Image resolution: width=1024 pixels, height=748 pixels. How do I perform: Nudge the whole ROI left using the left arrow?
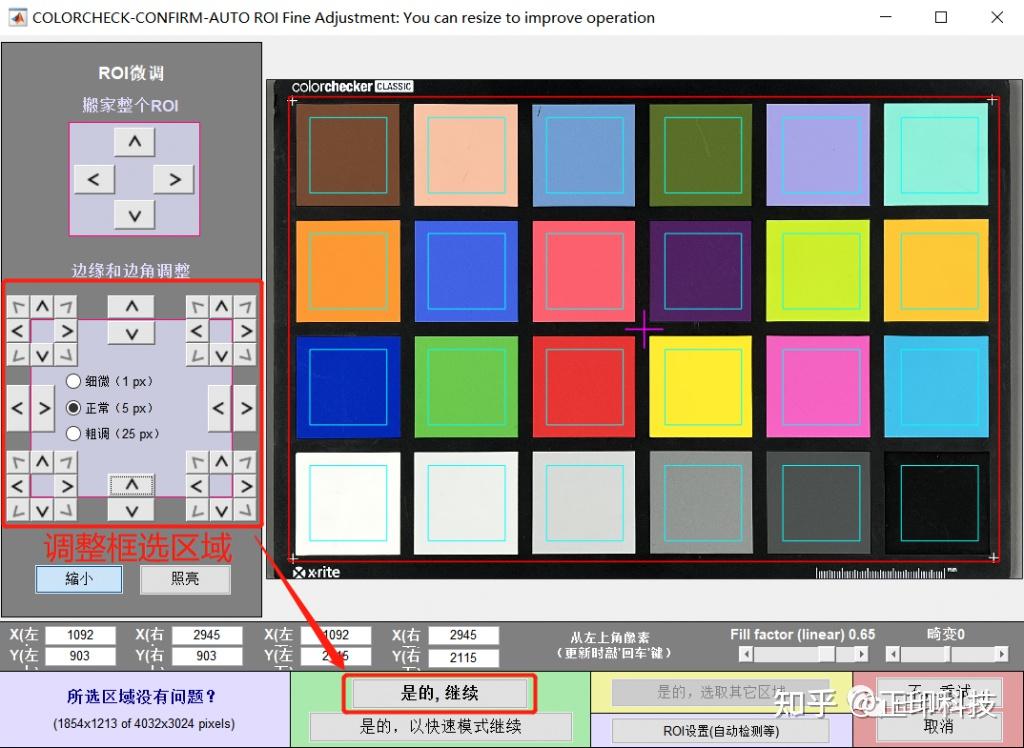(x=95, y=178)
